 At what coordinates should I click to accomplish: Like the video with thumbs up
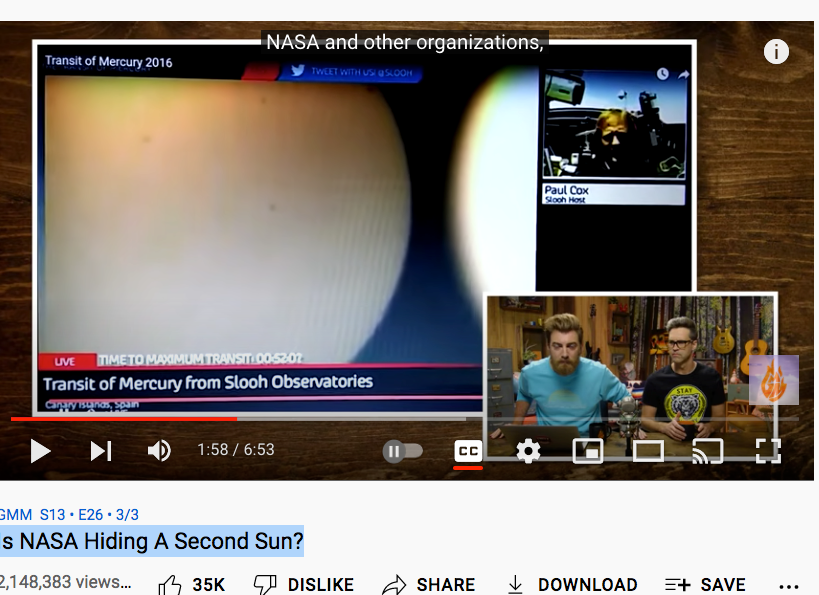click(x=192, y=585)
